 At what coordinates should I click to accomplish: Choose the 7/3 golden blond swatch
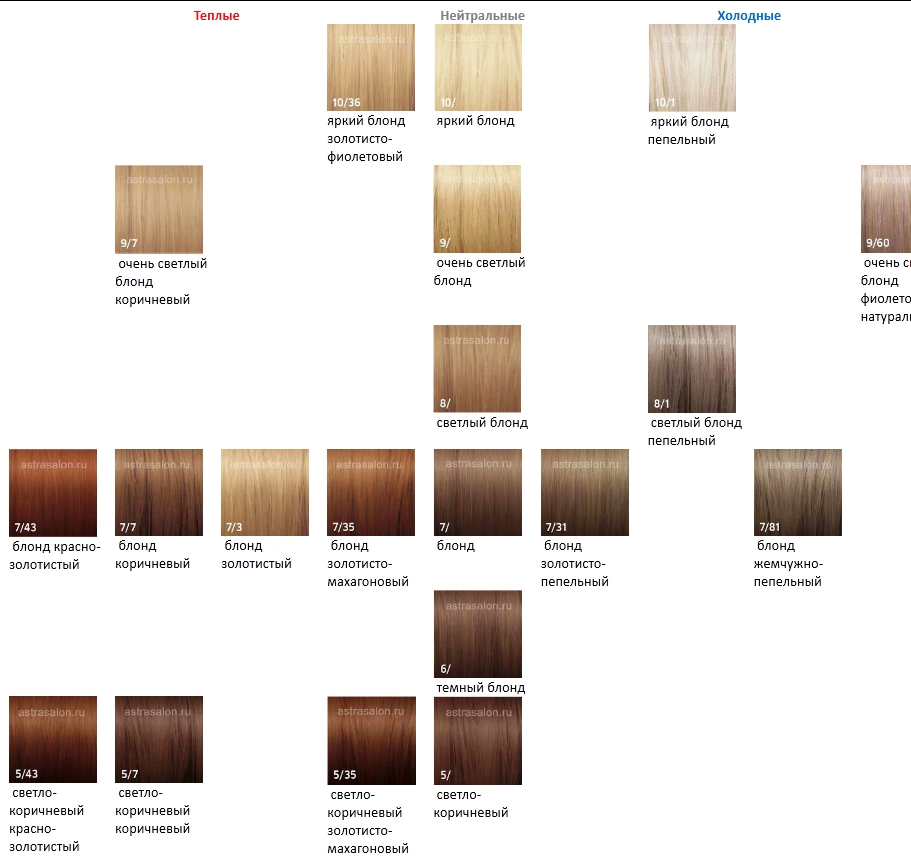265,493
